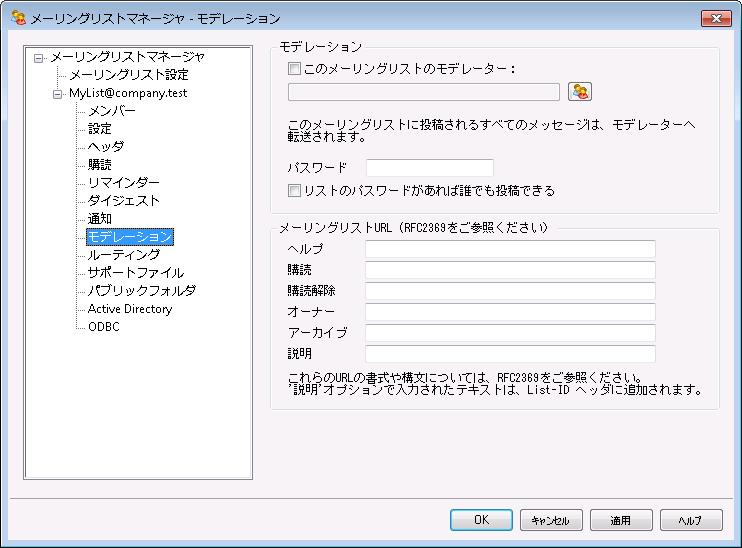Open the ODBC tree item
Viewport: 742px width, 548px height.
point(103,327)
